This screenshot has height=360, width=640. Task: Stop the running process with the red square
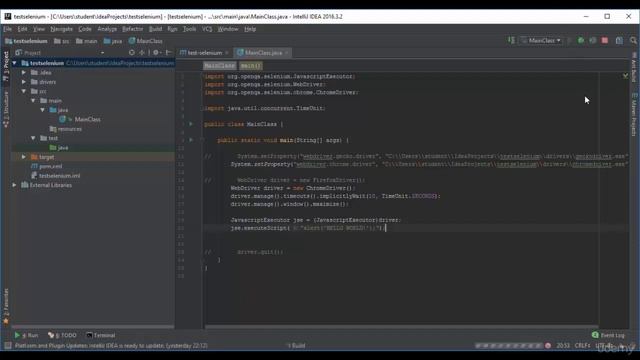point(605,40)
